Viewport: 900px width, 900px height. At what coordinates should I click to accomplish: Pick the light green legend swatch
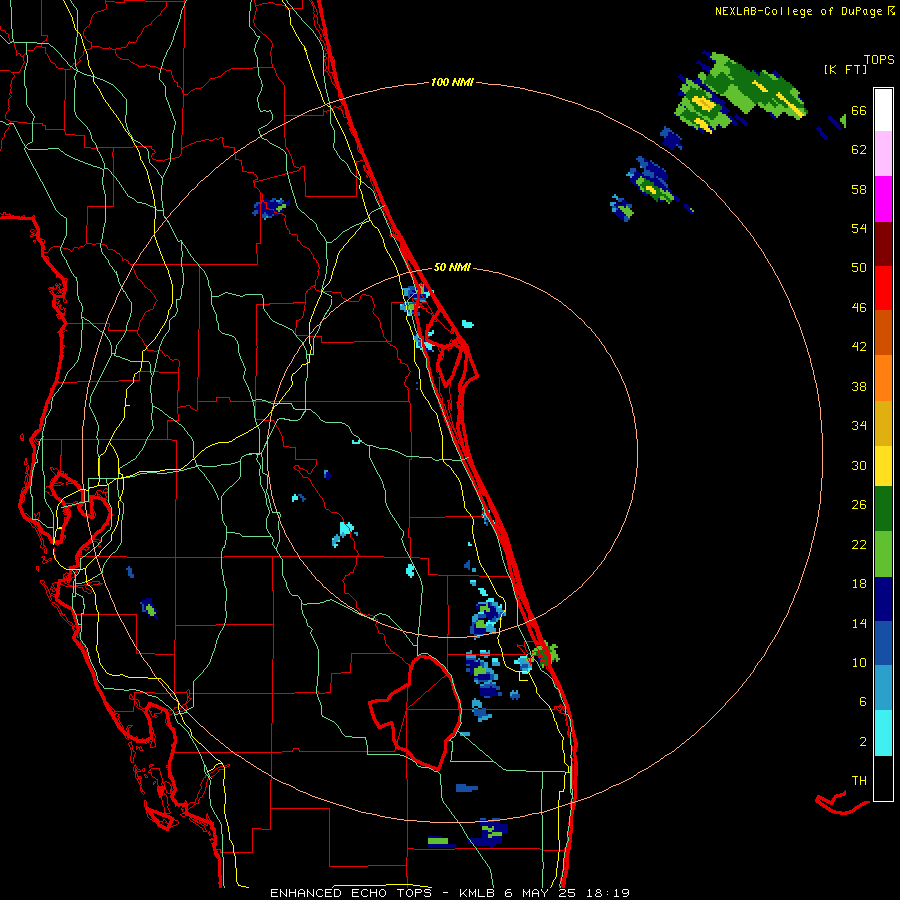coord(883,554)
